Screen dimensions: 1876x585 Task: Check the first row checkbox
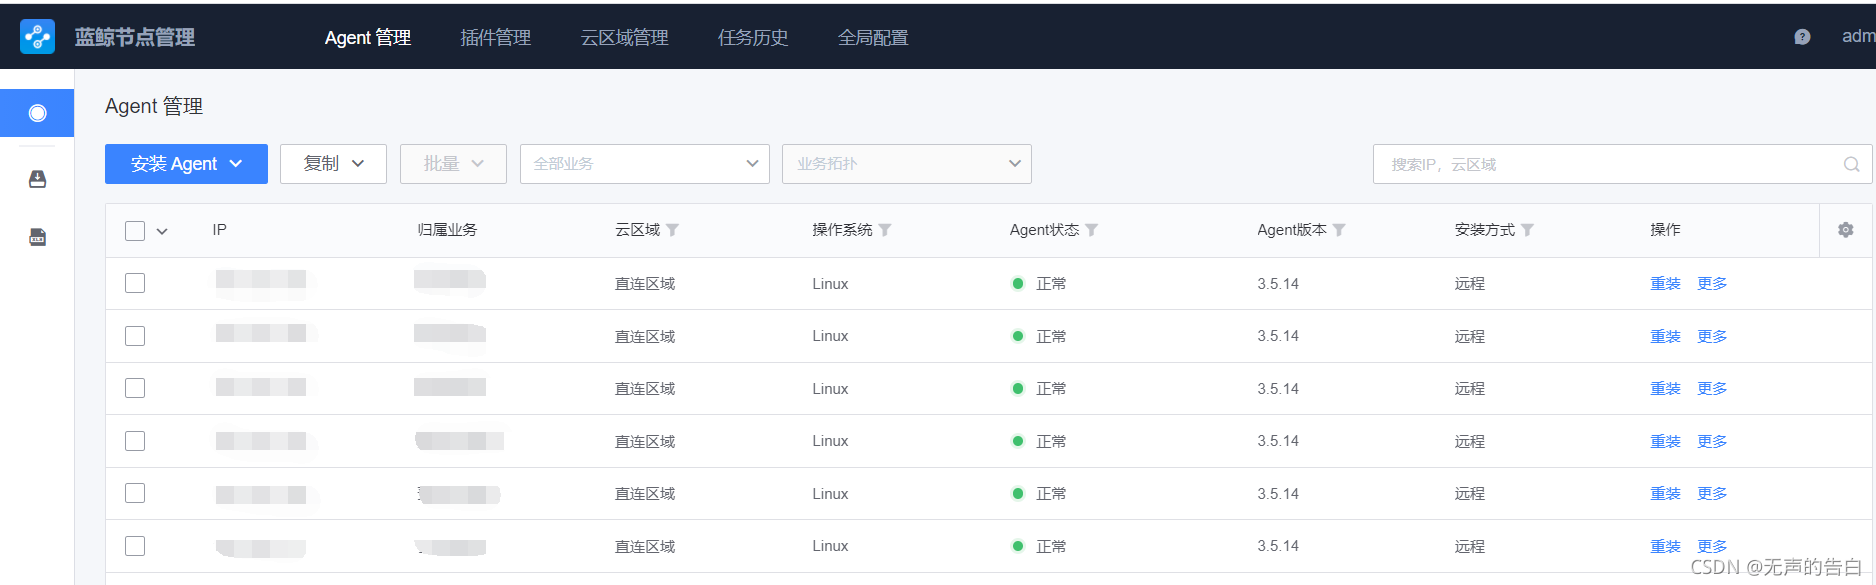point(135,283)
